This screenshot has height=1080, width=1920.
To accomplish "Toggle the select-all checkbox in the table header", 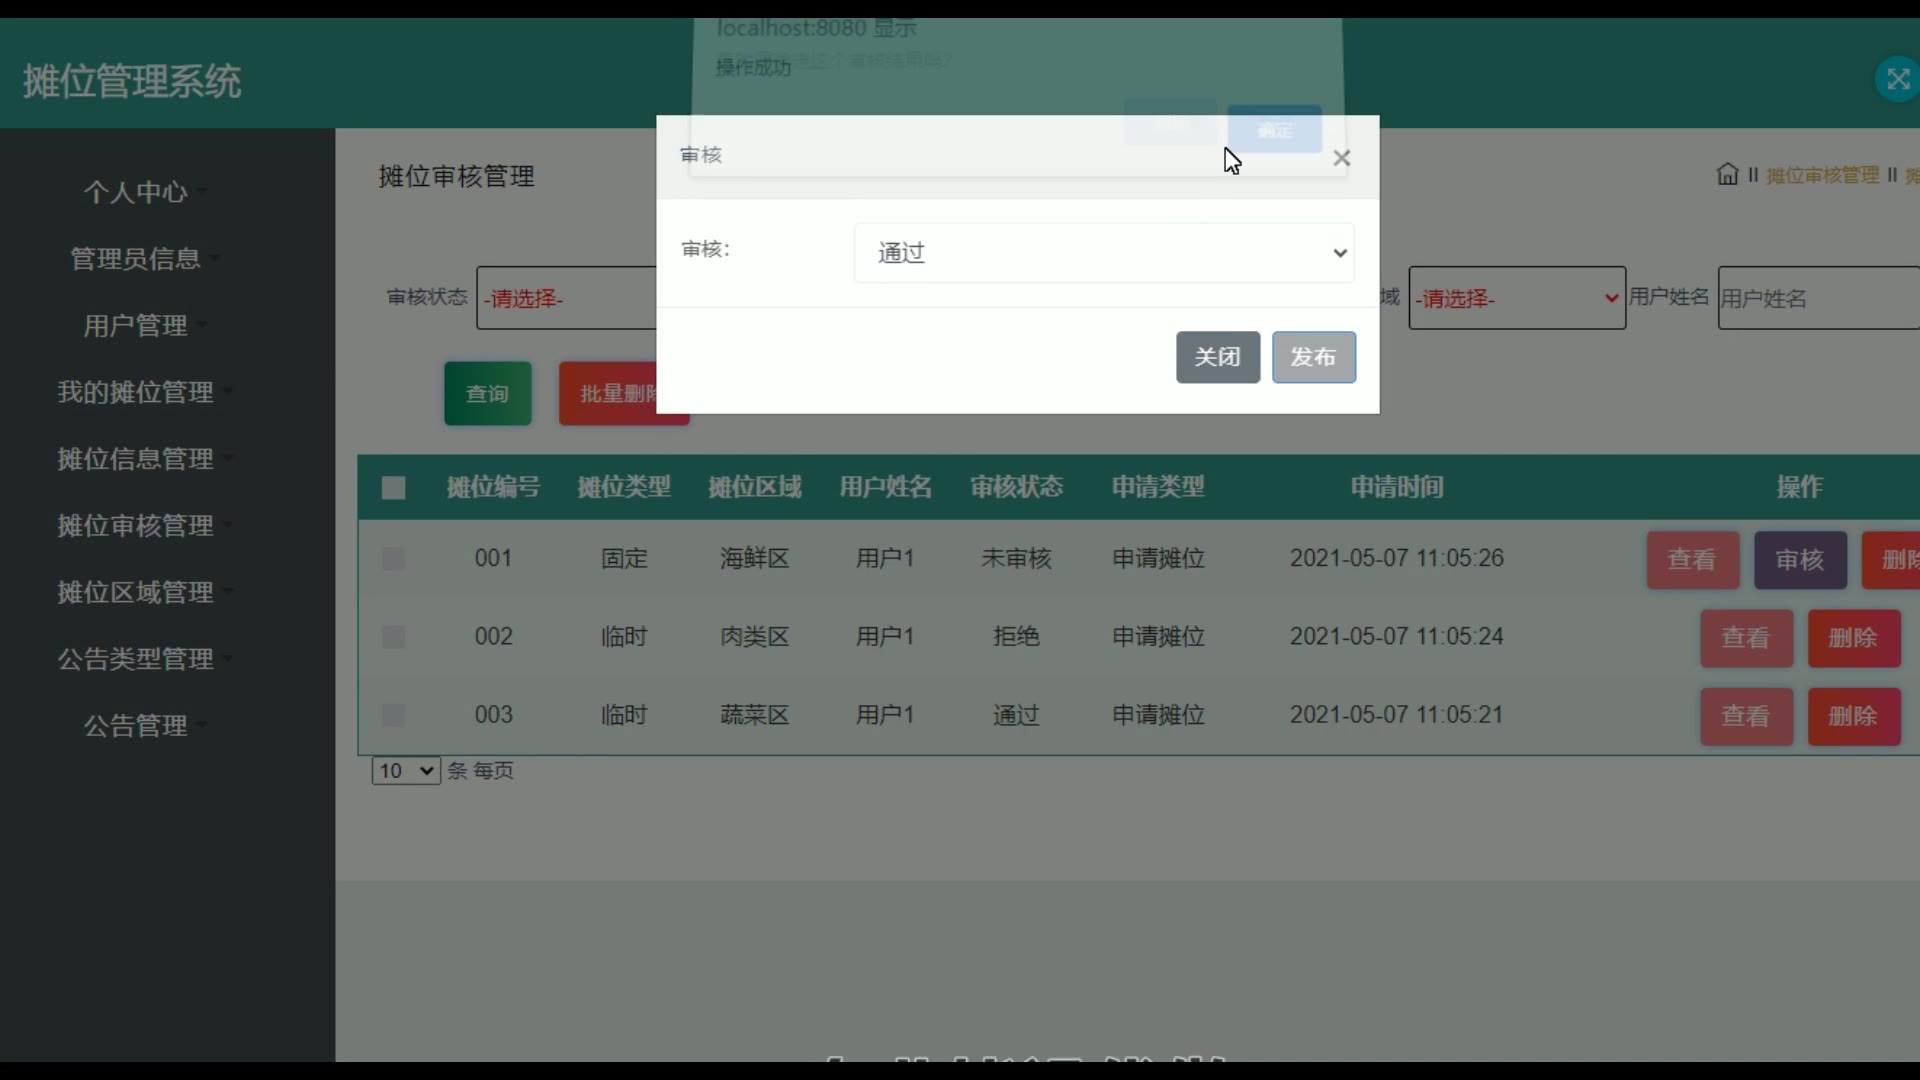I will [393, 488].
